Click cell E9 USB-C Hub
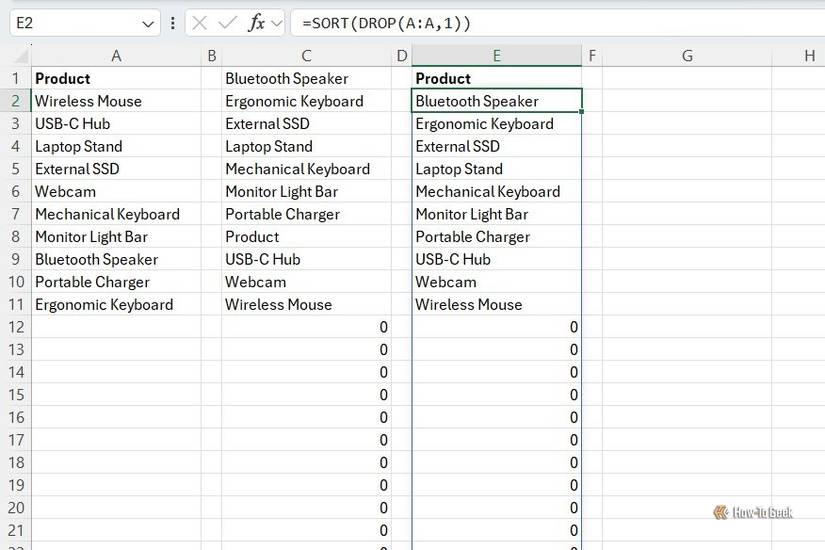 [497, 259]
